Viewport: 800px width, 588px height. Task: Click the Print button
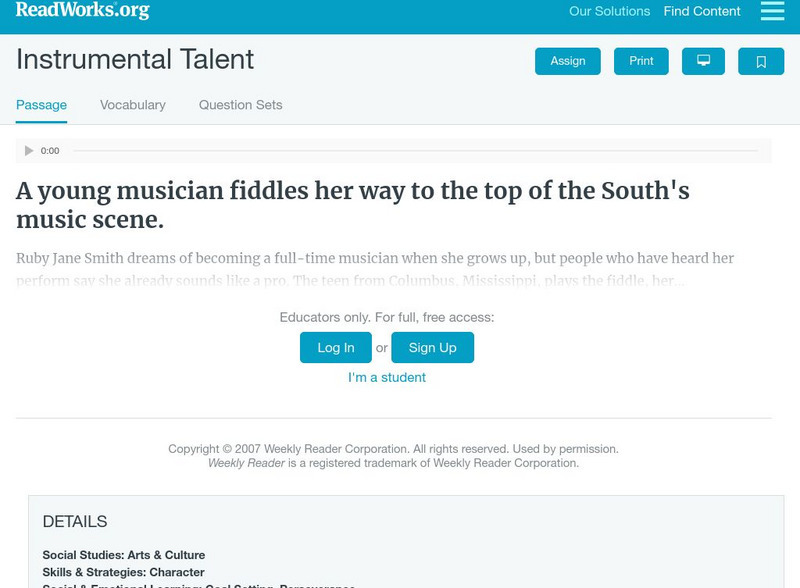click(x=641, y=61)
